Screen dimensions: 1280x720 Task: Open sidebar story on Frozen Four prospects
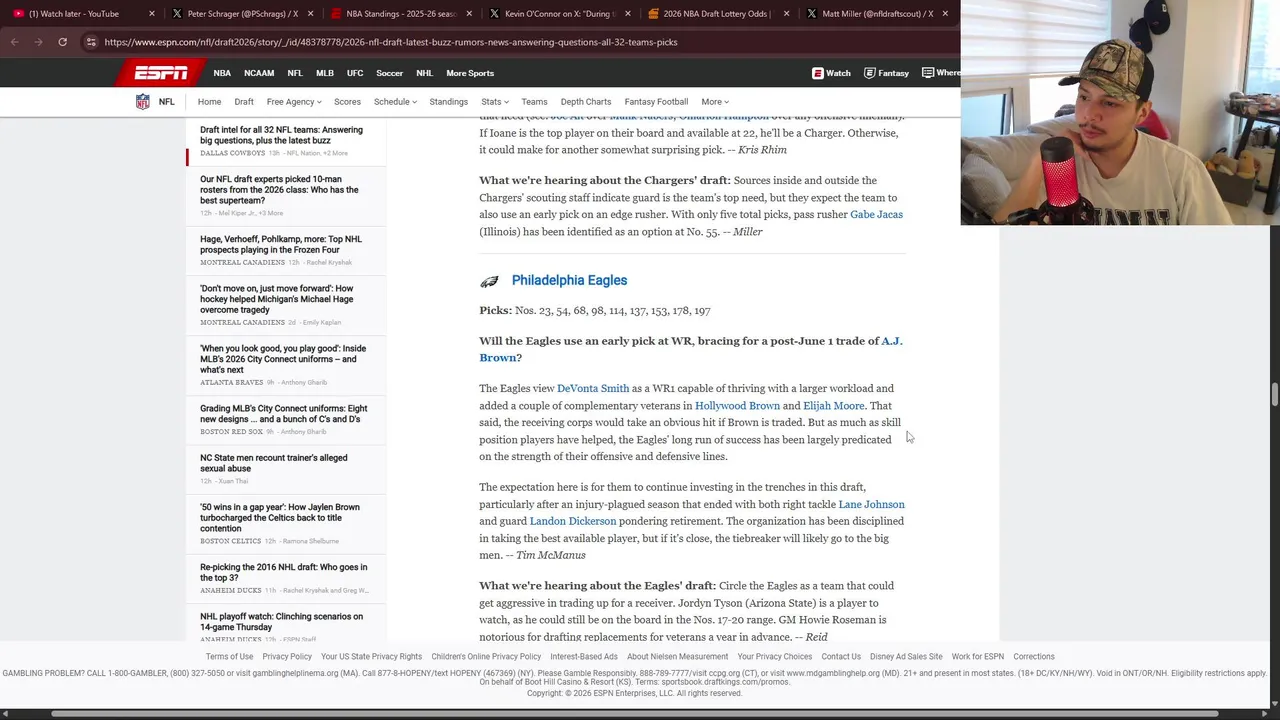(281, 244)
